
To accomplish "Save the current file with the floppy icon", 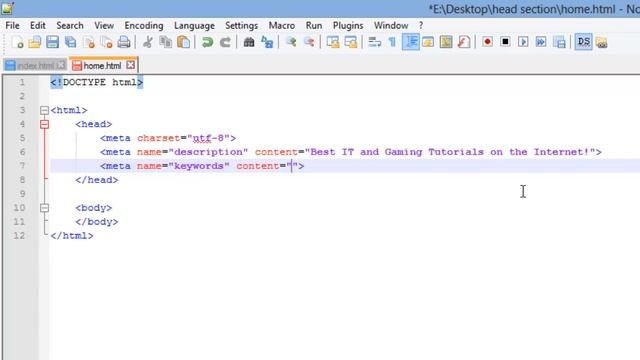I will [52, 42].
